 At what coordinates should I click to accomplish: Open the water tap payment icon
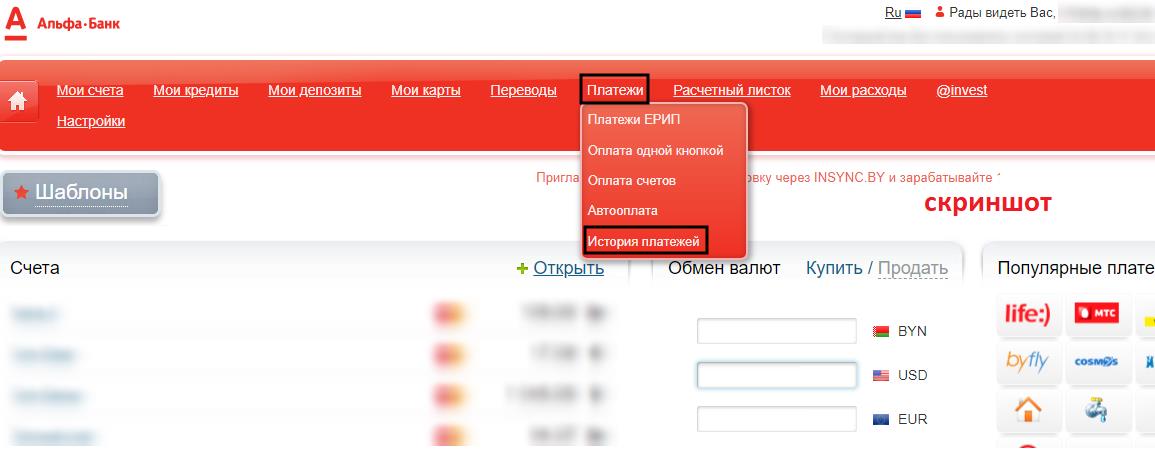[x=1096, y=410]
